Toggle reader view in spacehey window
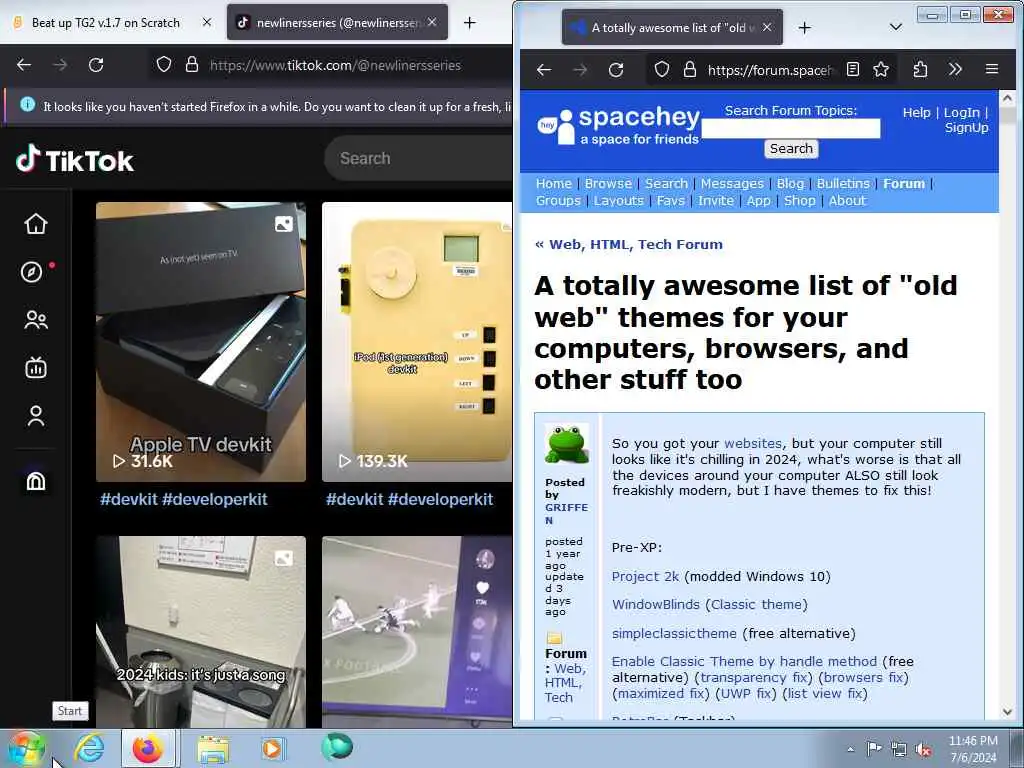Screen dimensions: 1024x768 coord(853,69)
